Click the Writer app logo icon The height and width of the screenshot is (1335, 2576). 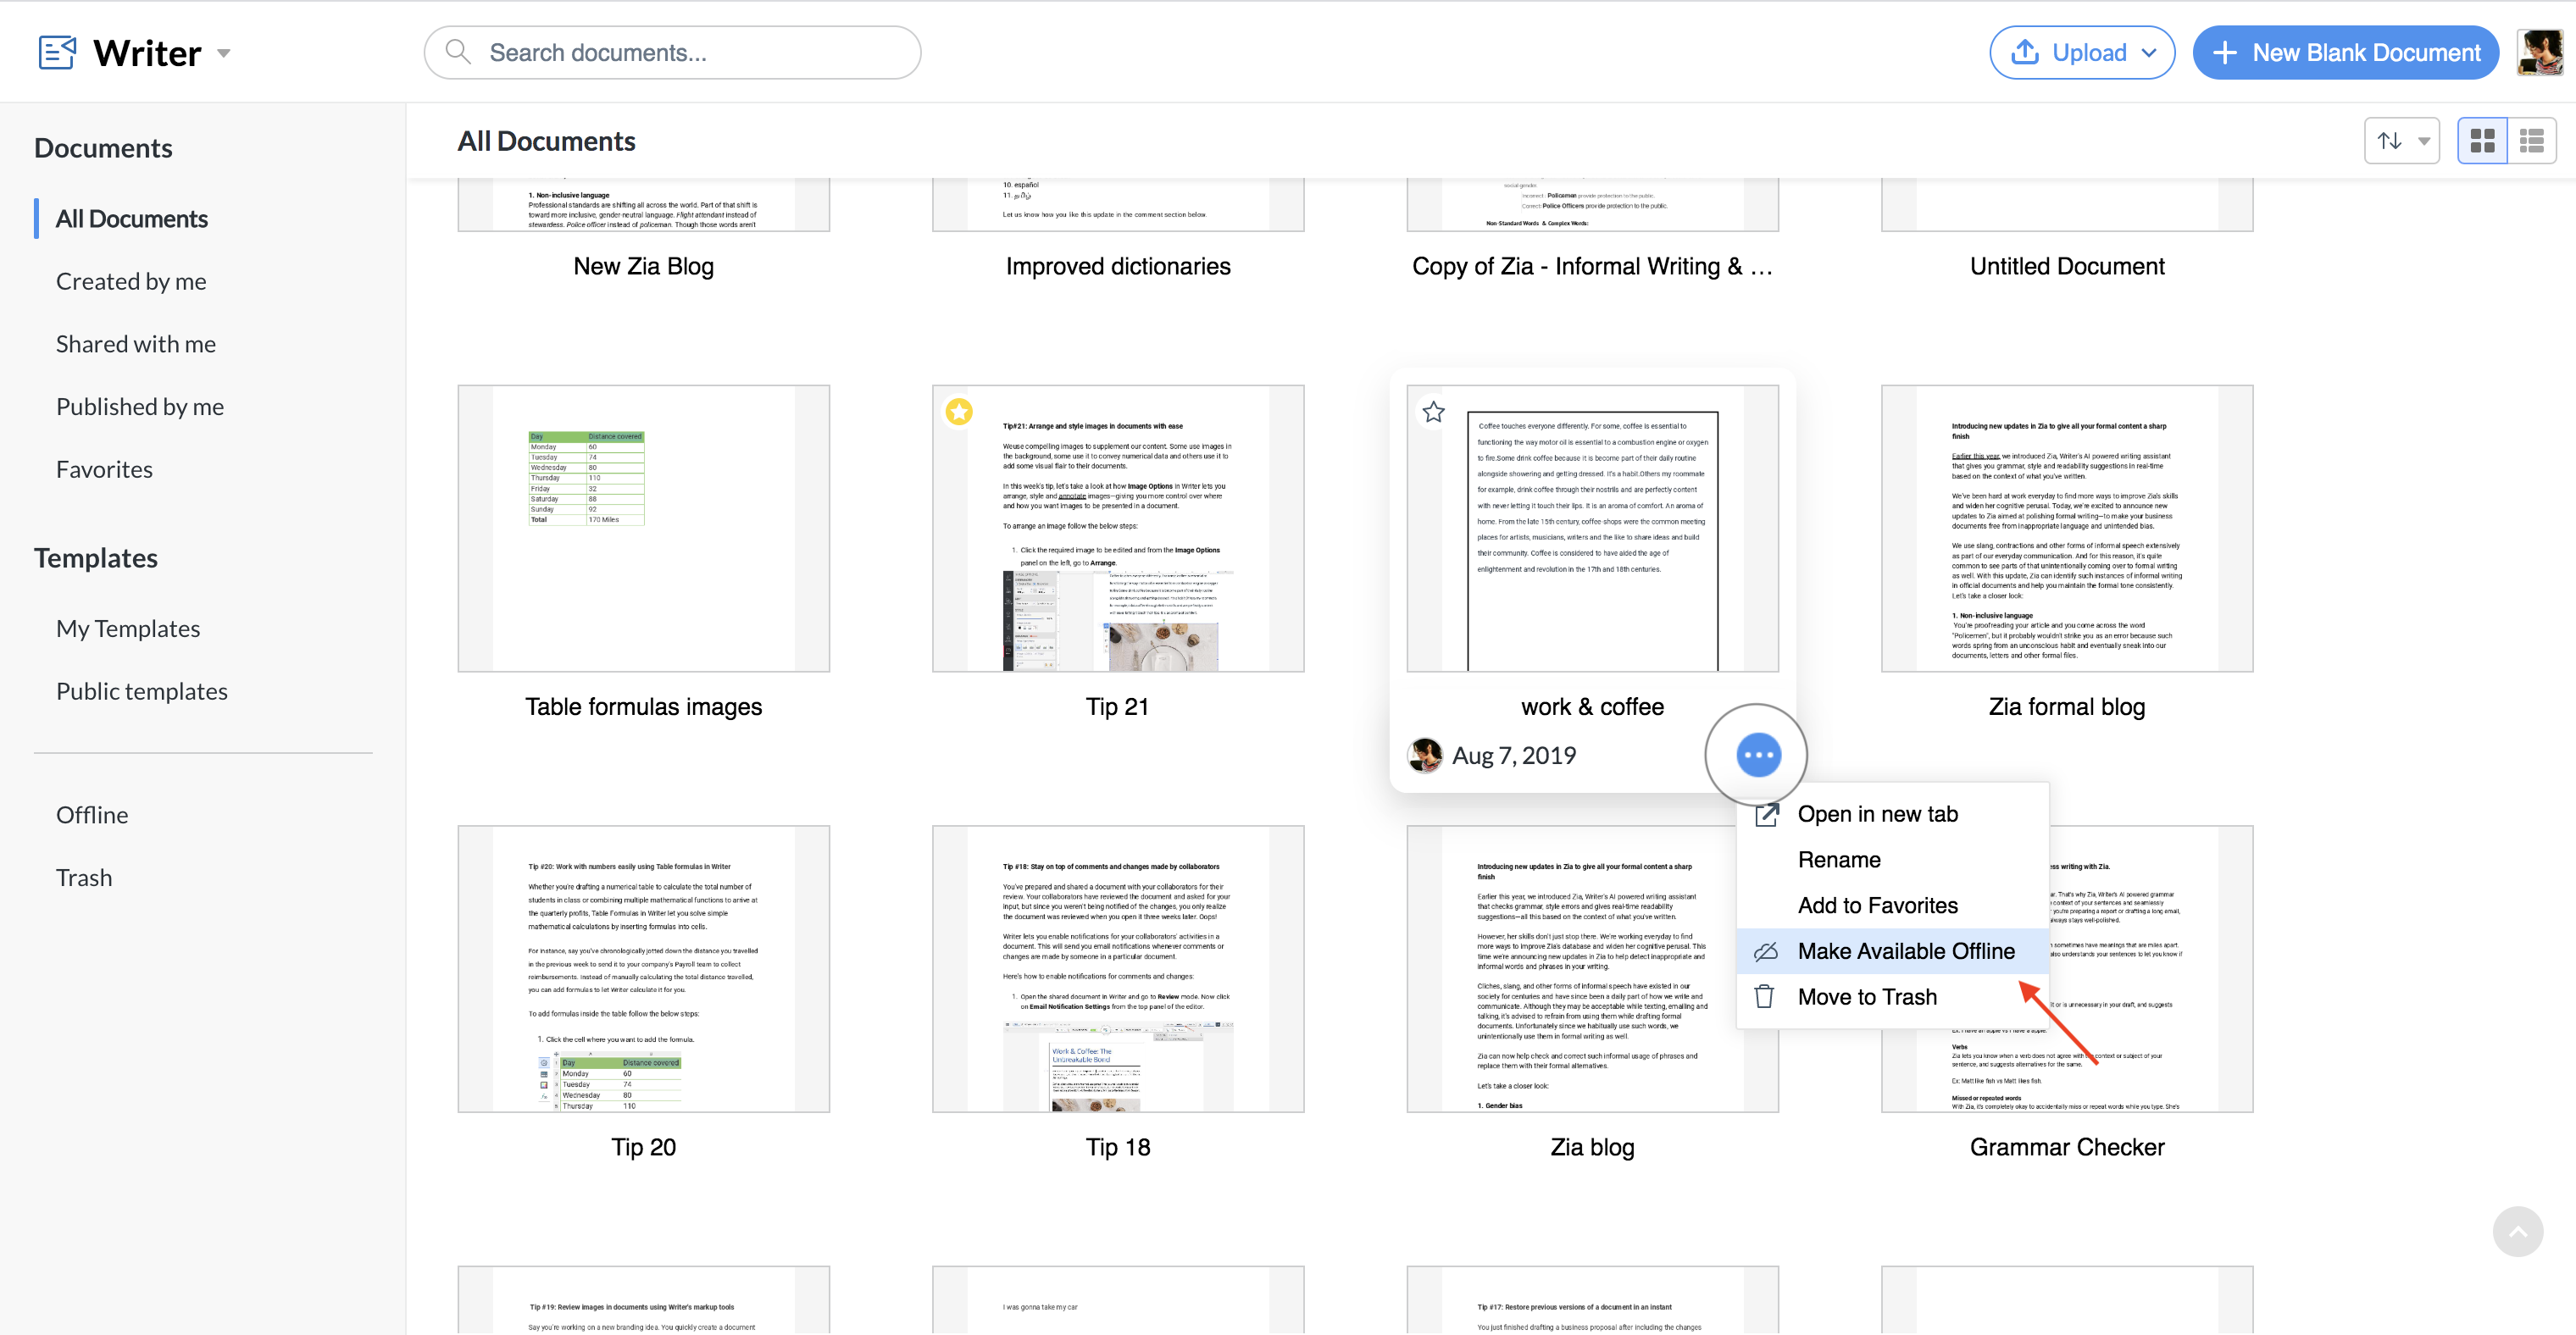[57, 52]
